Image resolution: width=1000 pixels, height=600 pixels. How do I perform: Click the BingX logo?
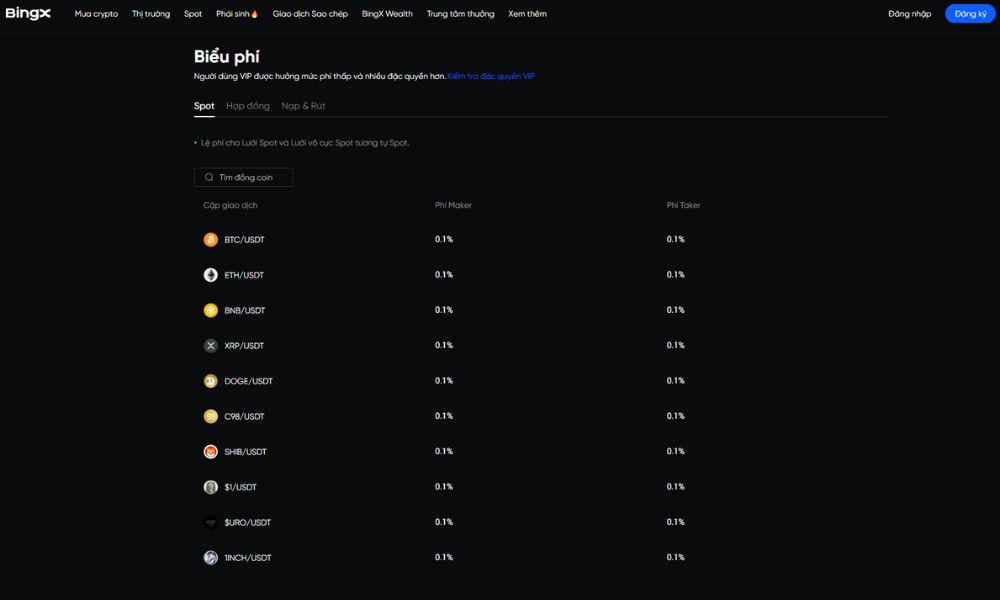tap(28, 14)
